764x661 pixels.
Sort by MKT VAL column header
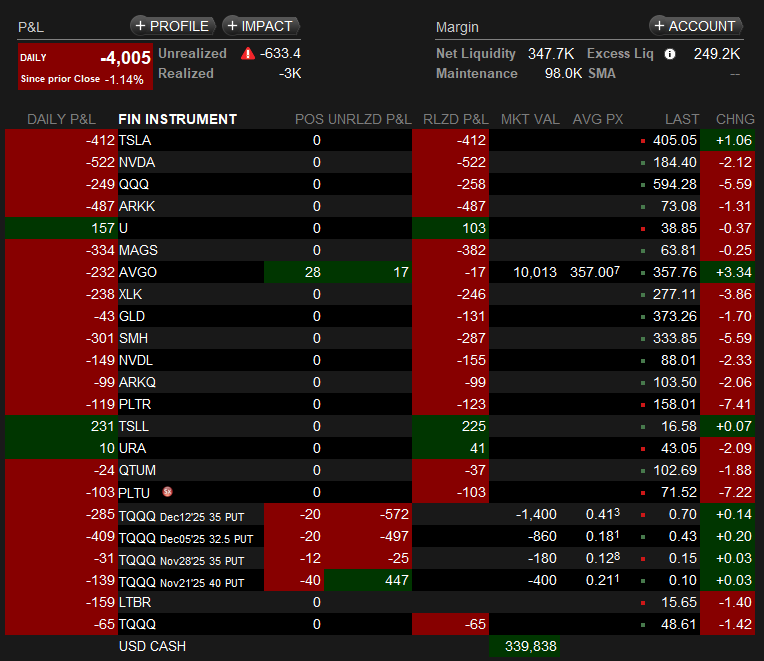pos(530,119)
